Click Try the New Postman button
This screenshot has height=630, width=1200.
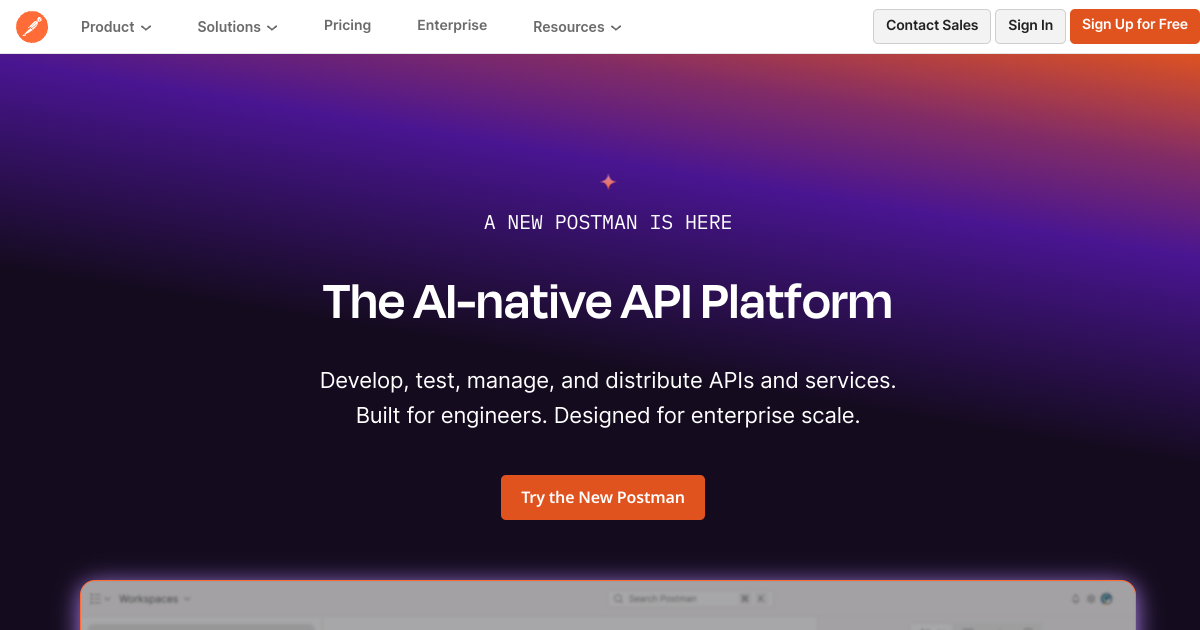(603, 497)
